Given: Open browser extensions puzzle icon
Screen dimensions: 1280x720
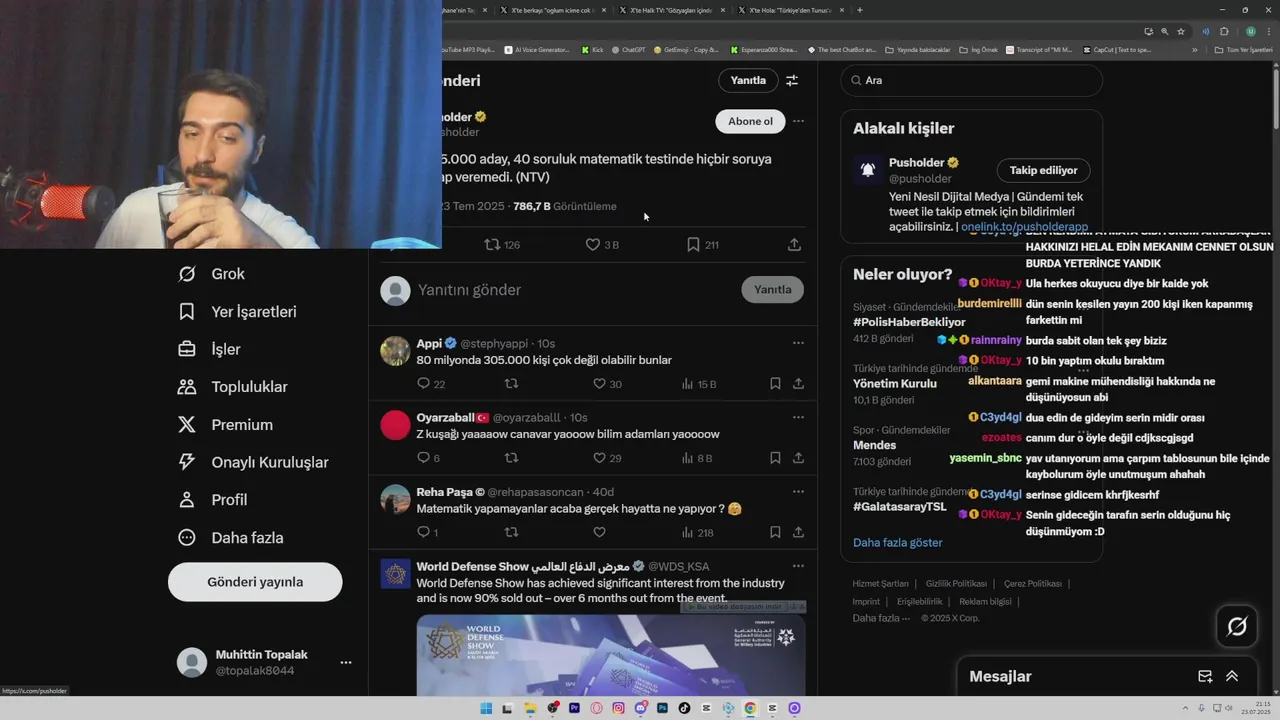Looking at the screenshot, I should coord(1224,31).
